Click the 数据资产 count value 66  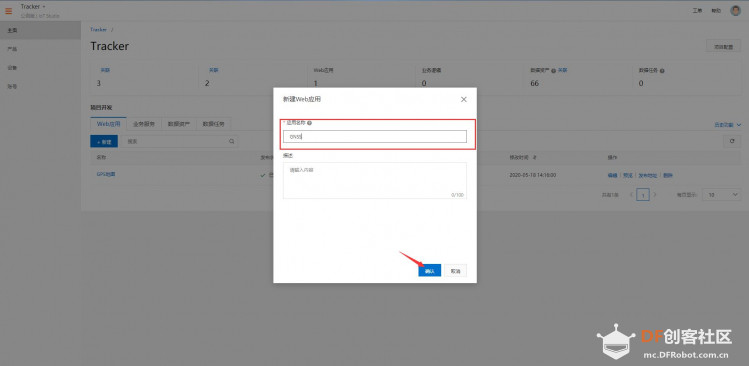click(535, 83)
